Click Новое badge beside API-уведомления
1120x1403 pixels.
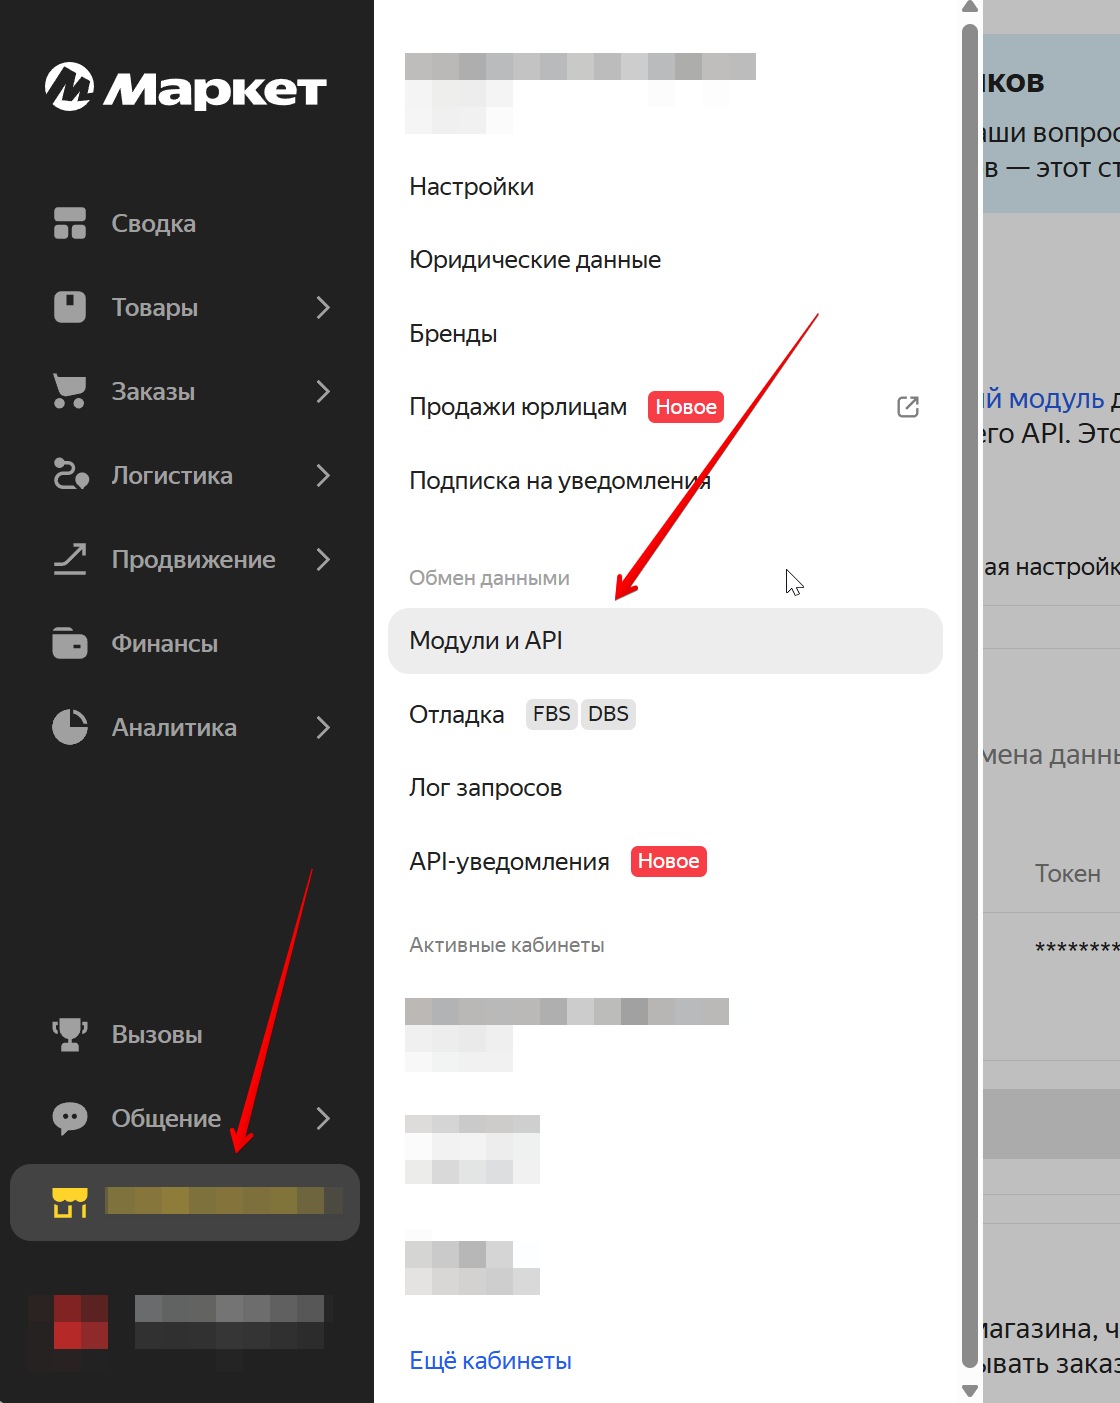(668, 861)
